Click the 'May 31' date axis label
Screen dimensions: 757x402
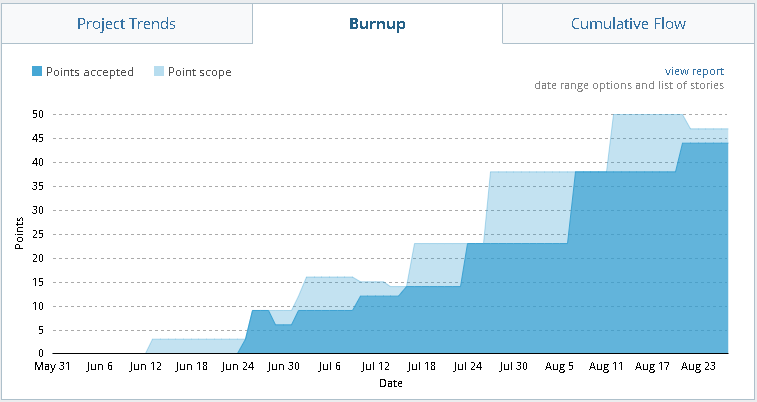pyautogui.click(x=52, y=366)
